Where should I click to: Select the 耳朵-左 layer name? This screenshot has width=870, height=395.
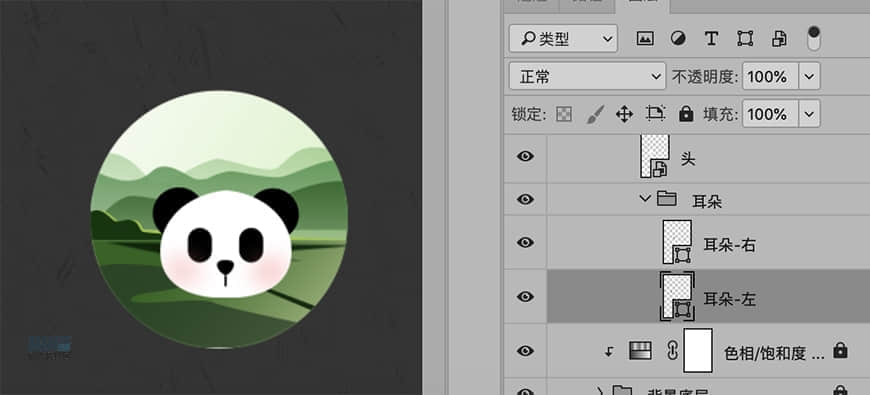tap(730, 299)
